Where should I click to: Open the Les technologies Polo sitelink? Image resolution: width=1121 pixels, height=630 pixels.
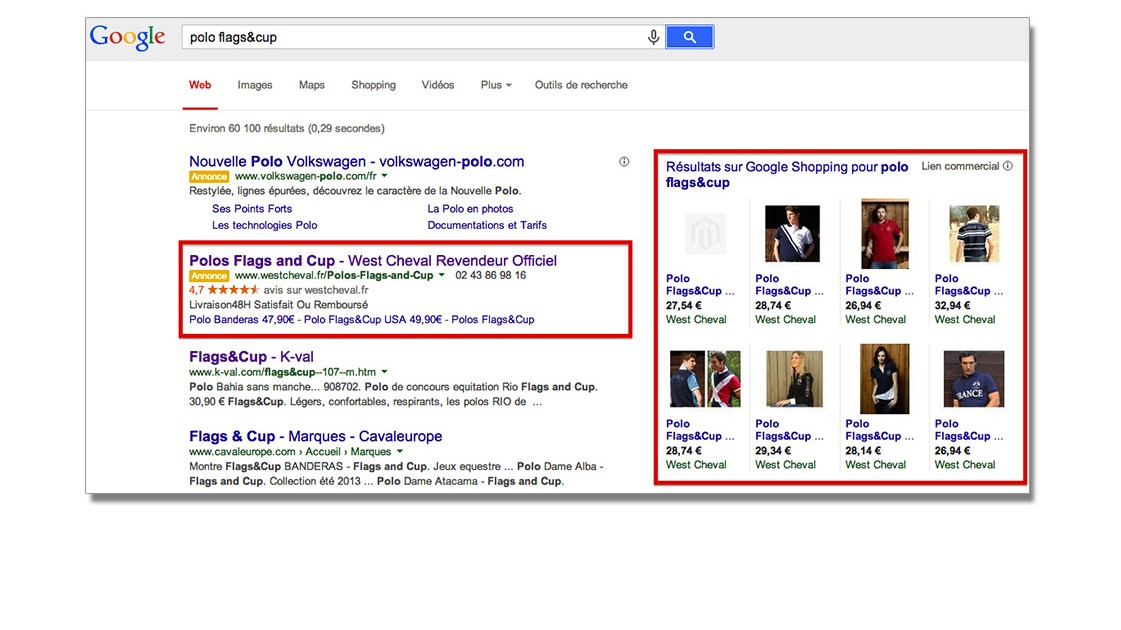[265, 225]
